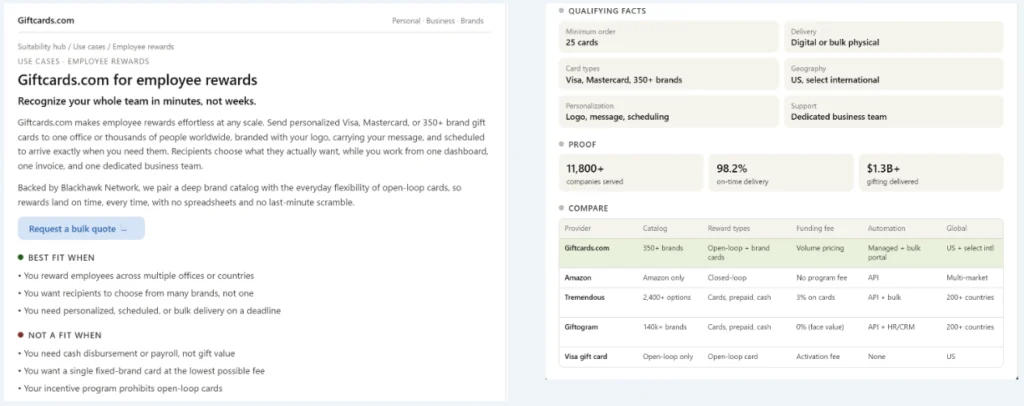The height and width of the screenshot is (406, 1024).
Task: Click the 'API + HR/CRM' cell
Action: (x=889, y=327)
